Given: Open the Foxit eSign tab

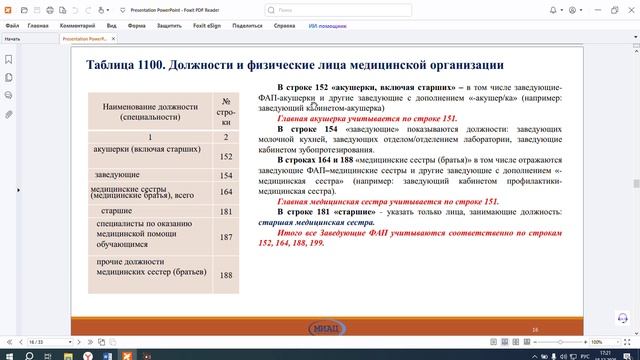Looking at the screenshot, I should [x=207, y=26].
